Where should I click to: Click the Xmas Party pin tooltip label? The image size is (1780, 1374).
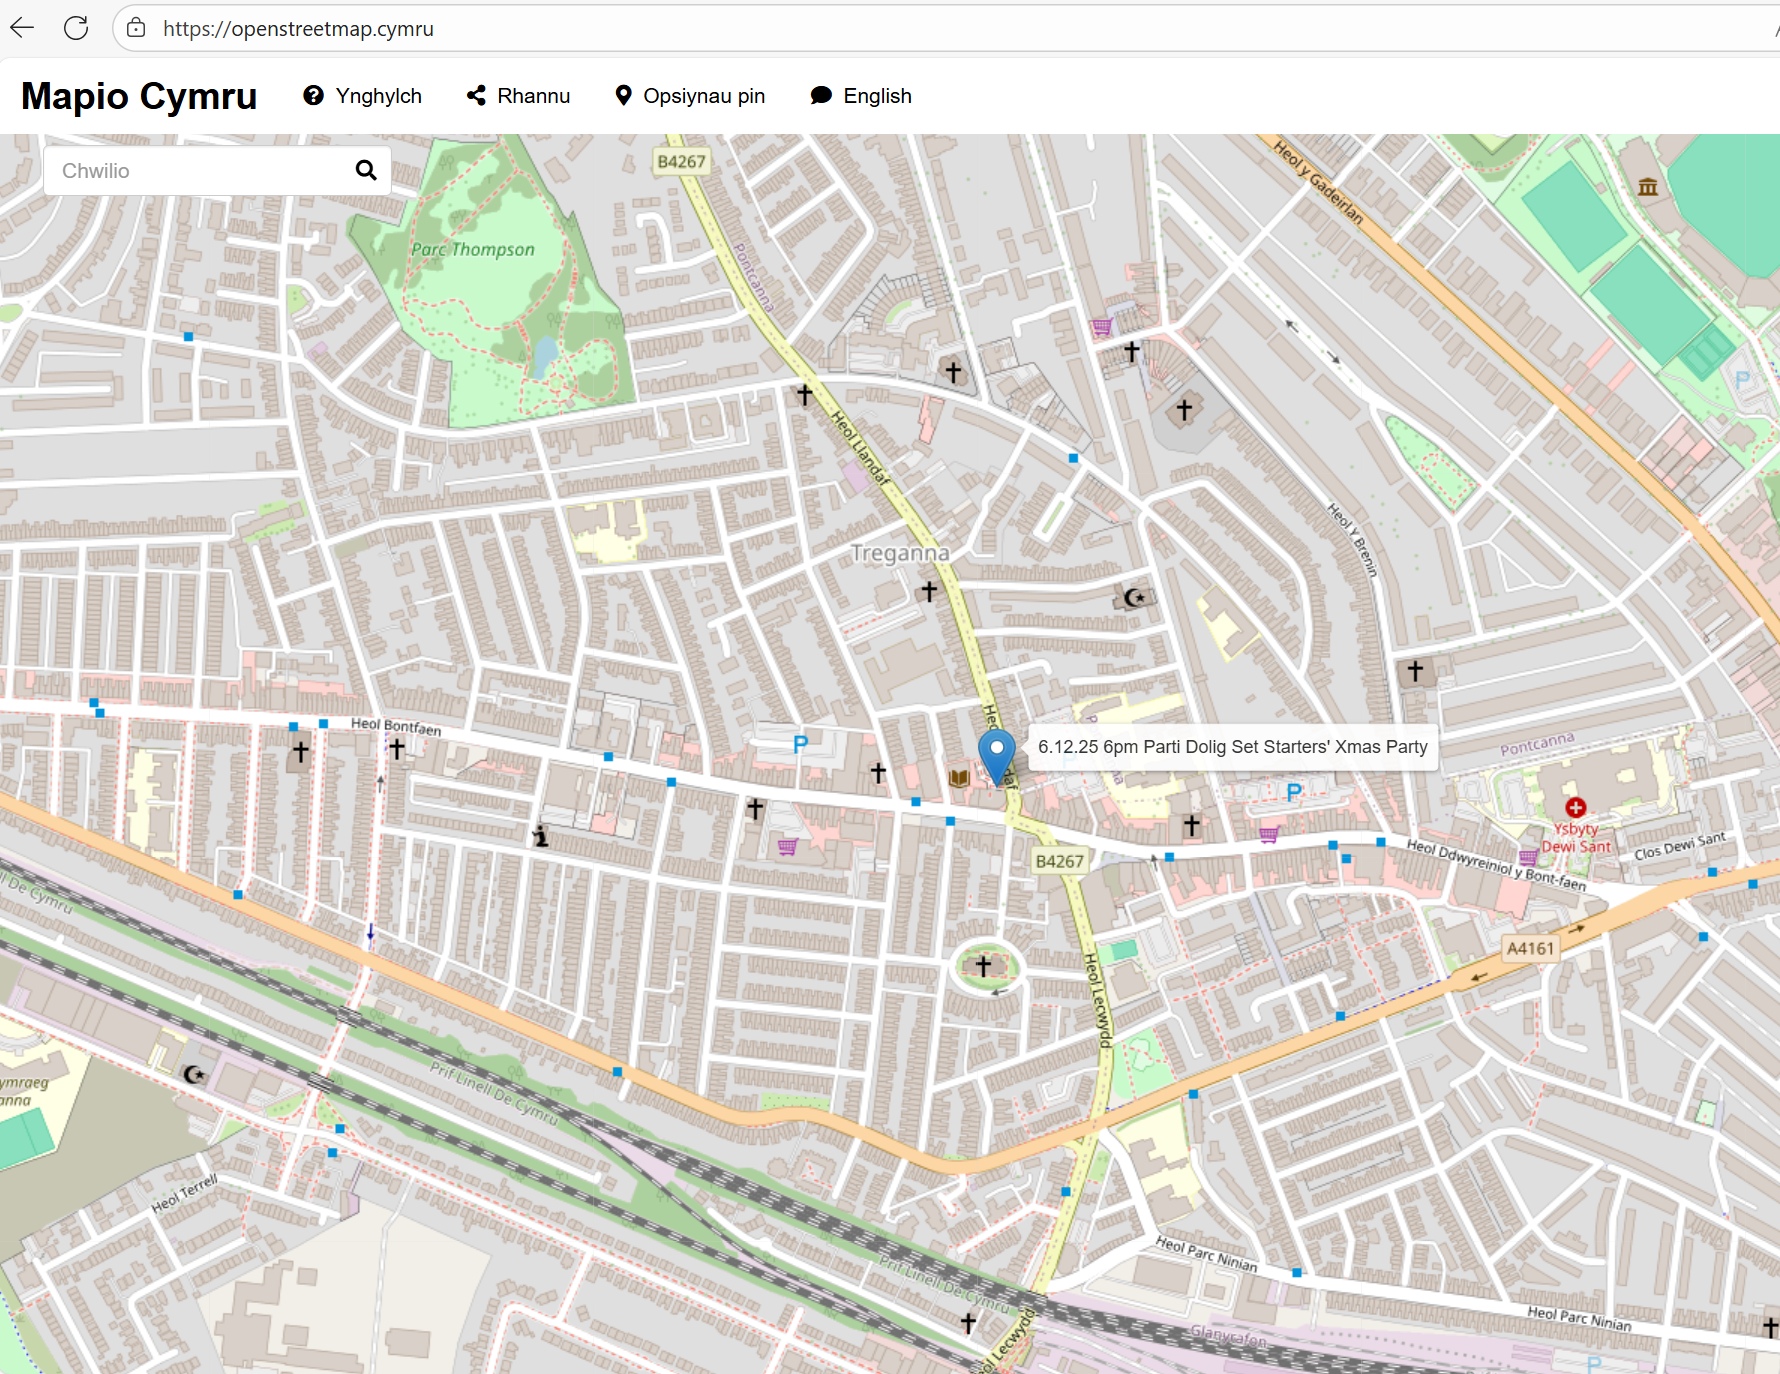coord(1232,747)
